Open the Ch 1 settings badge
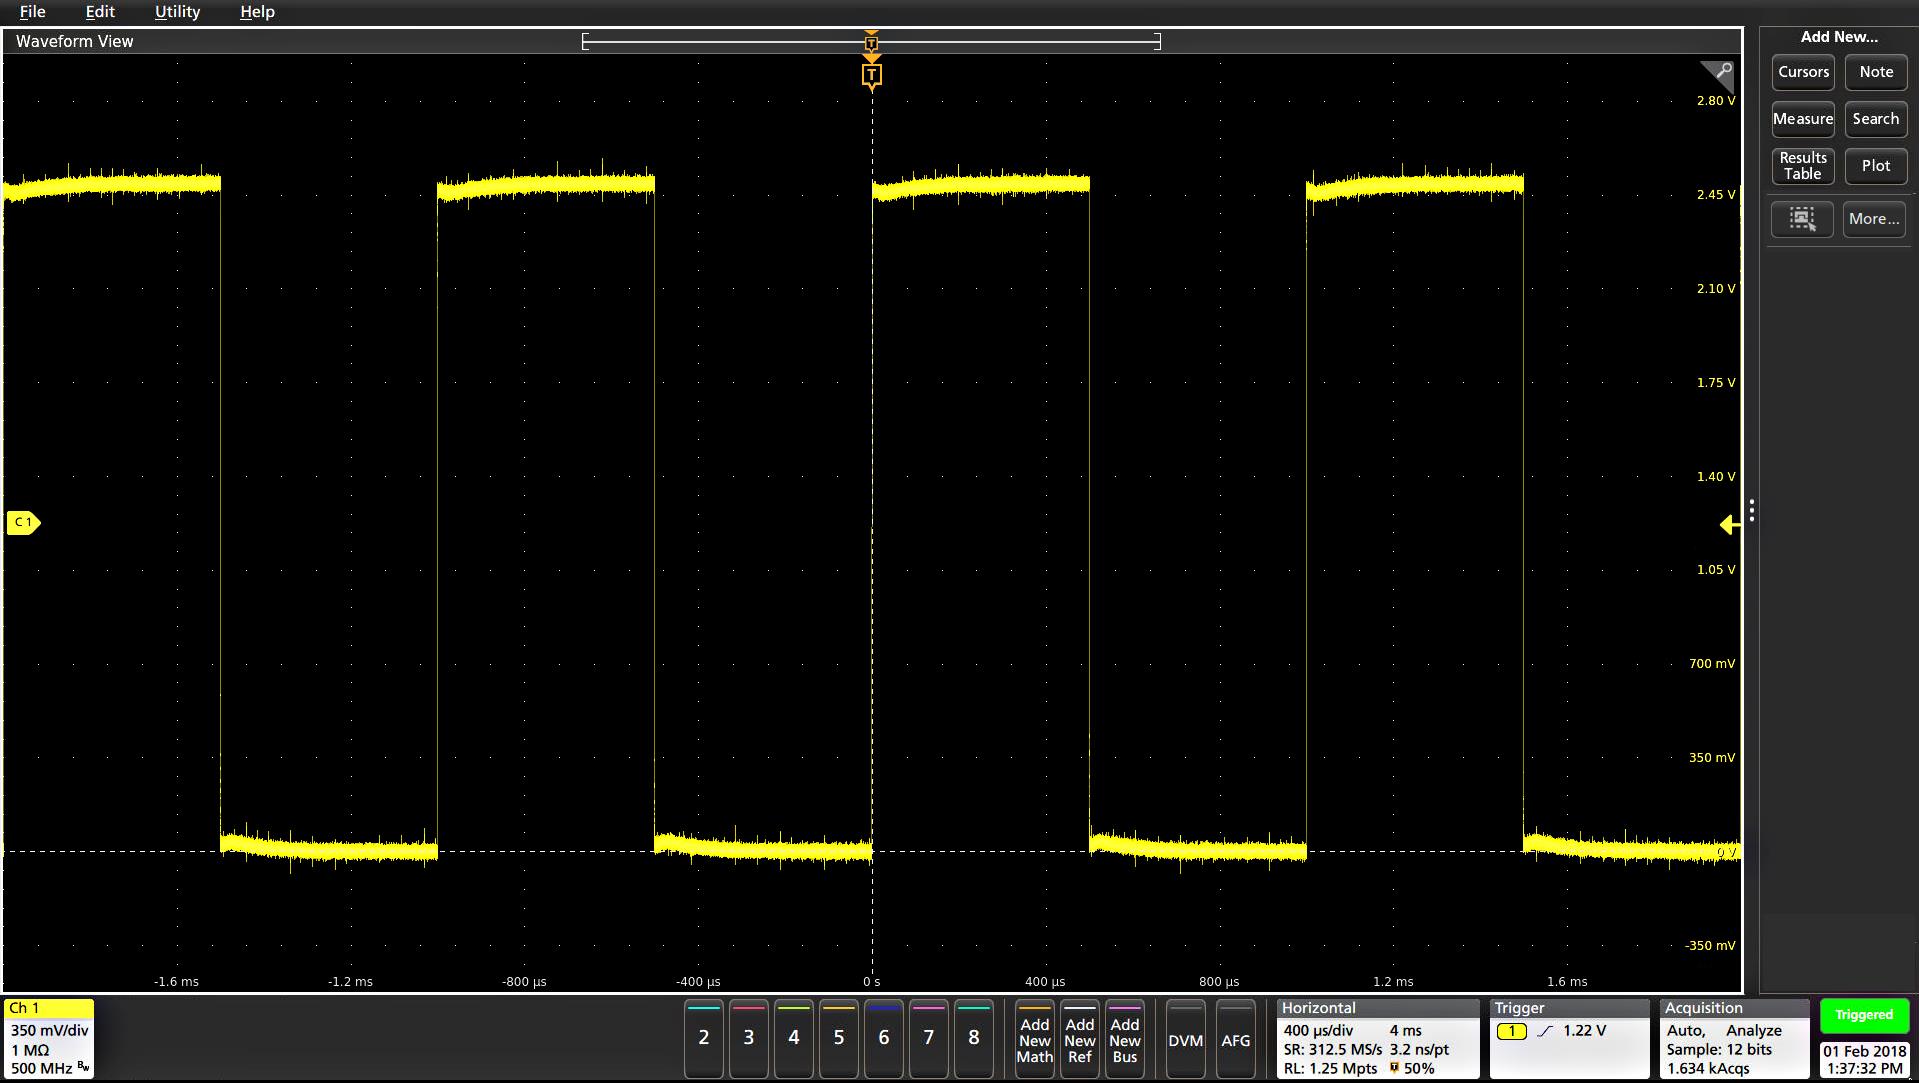1919x1083 pixels. (49, 1039)
